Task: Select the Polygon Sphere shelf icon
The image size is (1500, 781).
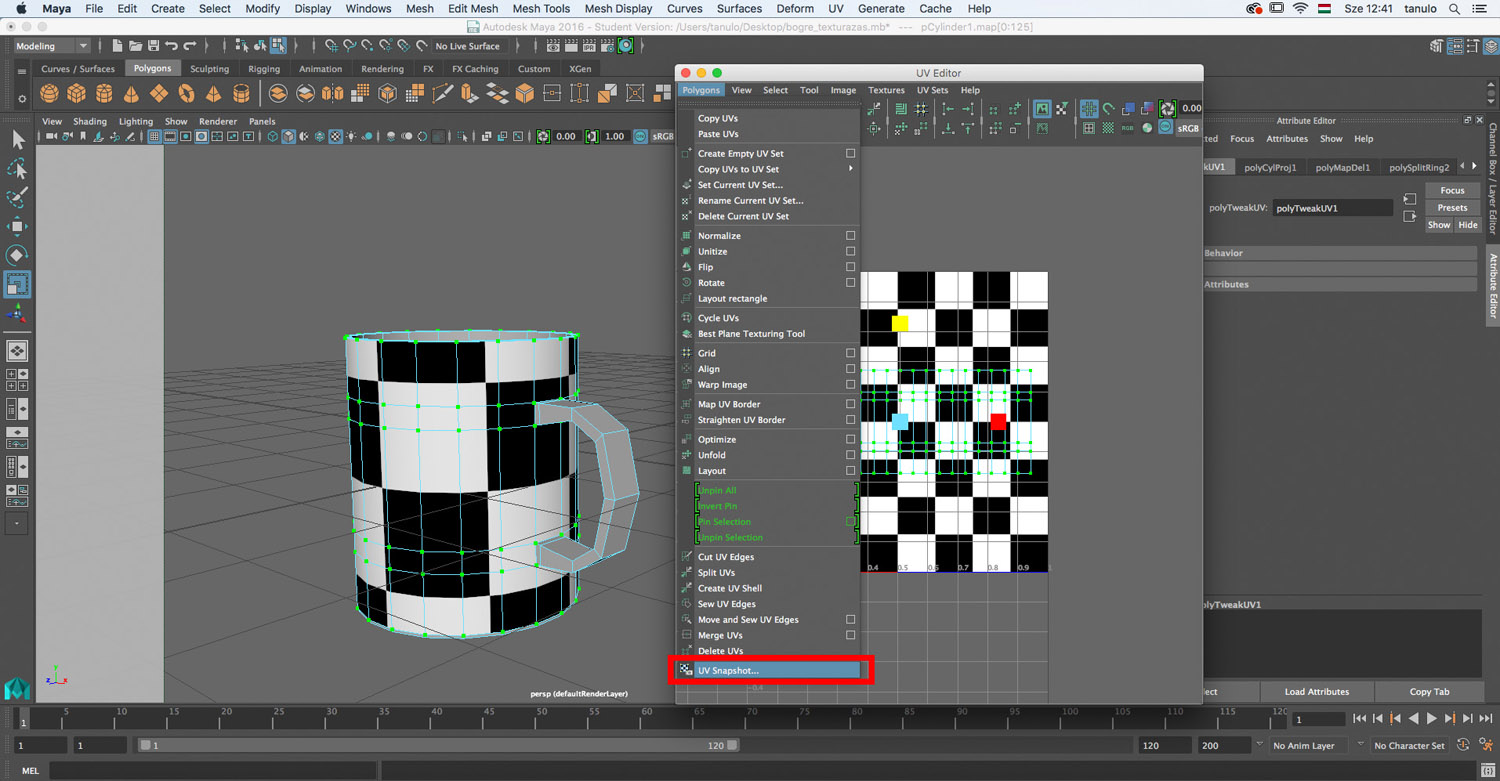Action: tap(49, 94)
